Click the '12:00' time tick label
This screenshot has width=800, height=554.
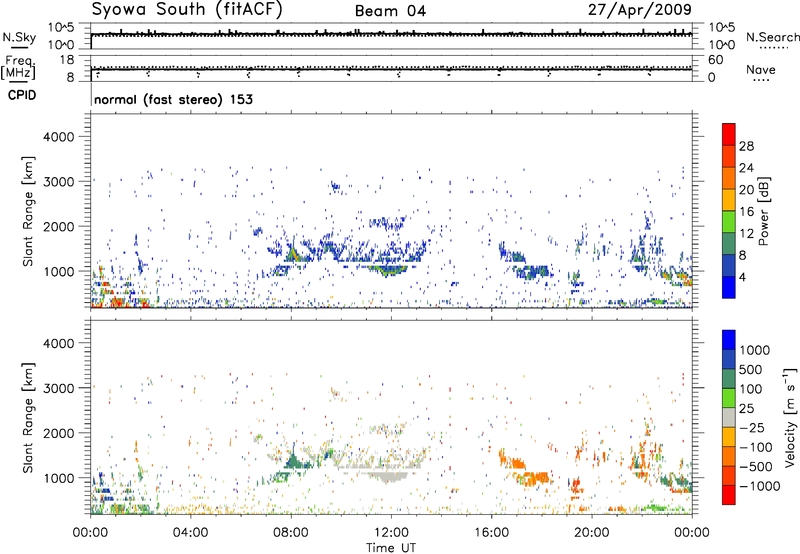click(x=391, y=533)
